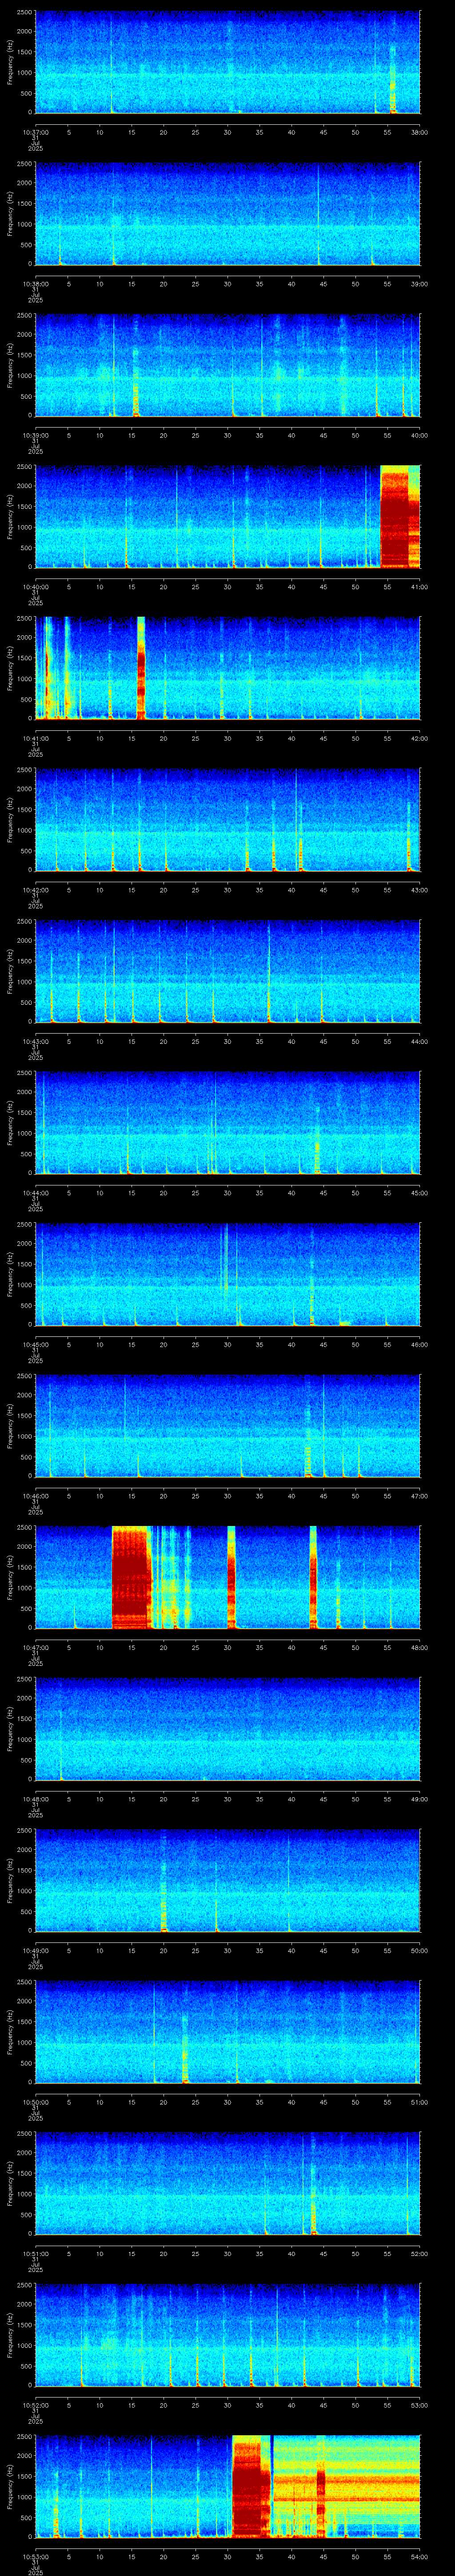Select the 10:42:00 start timestamp
This screenshot has height=2576, width=455.
pos(35,890)
